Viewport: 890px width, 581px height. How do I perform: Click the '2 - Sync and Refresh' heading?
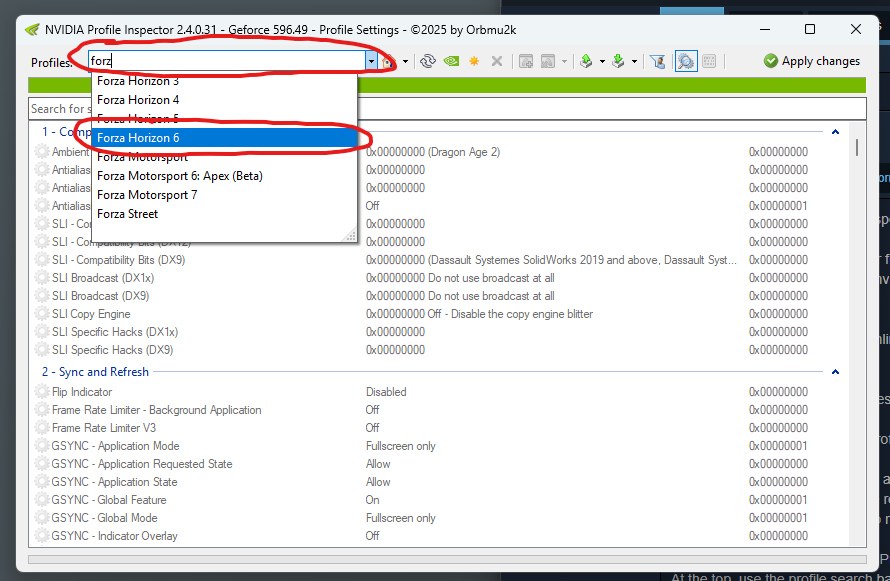(95, 372)
